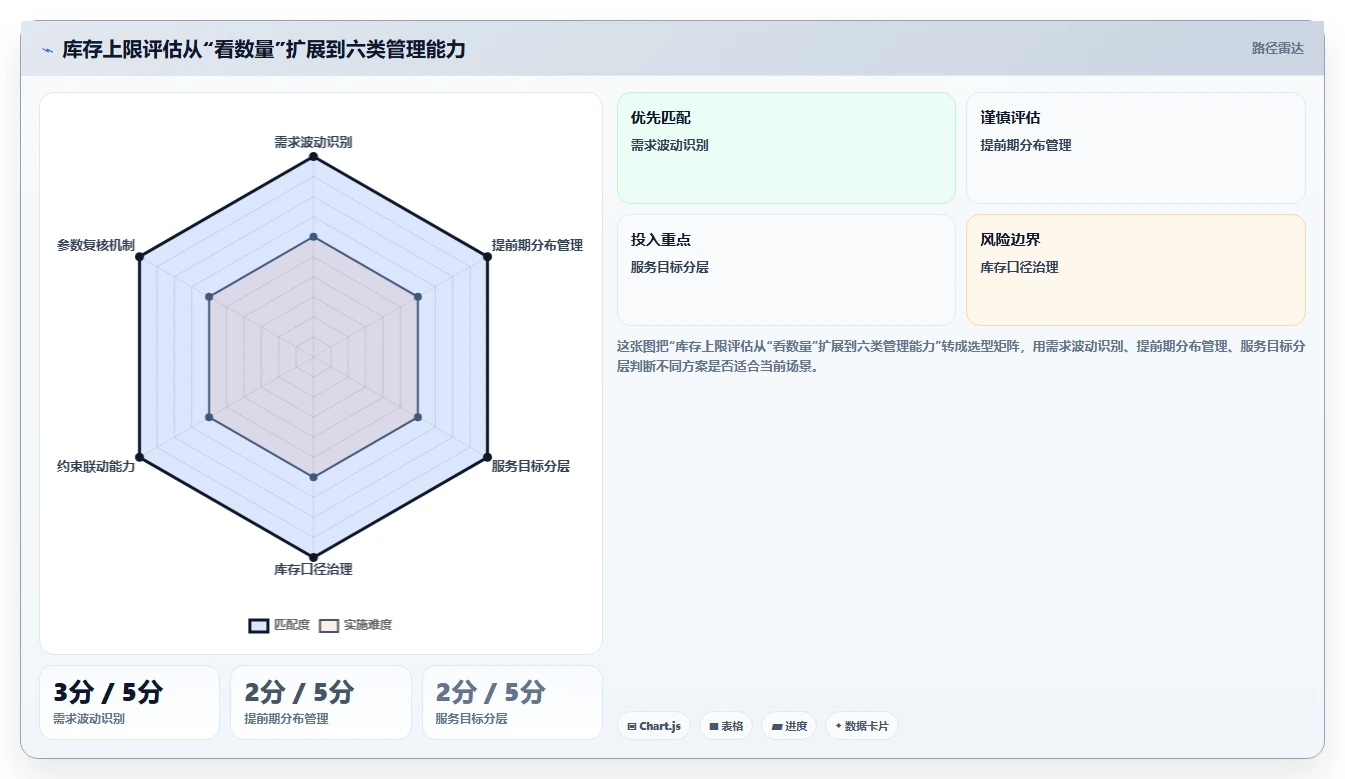Click the 参数复核机制 radar axis label
This screenshot has width=1345, height=779.
96,245
